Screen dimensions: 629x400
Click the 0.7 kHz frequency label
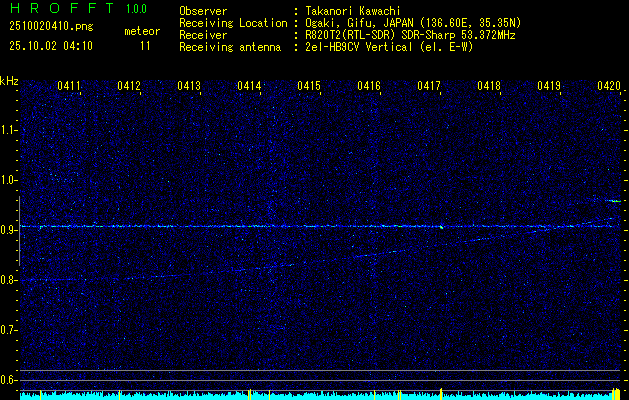pos(8,330)
